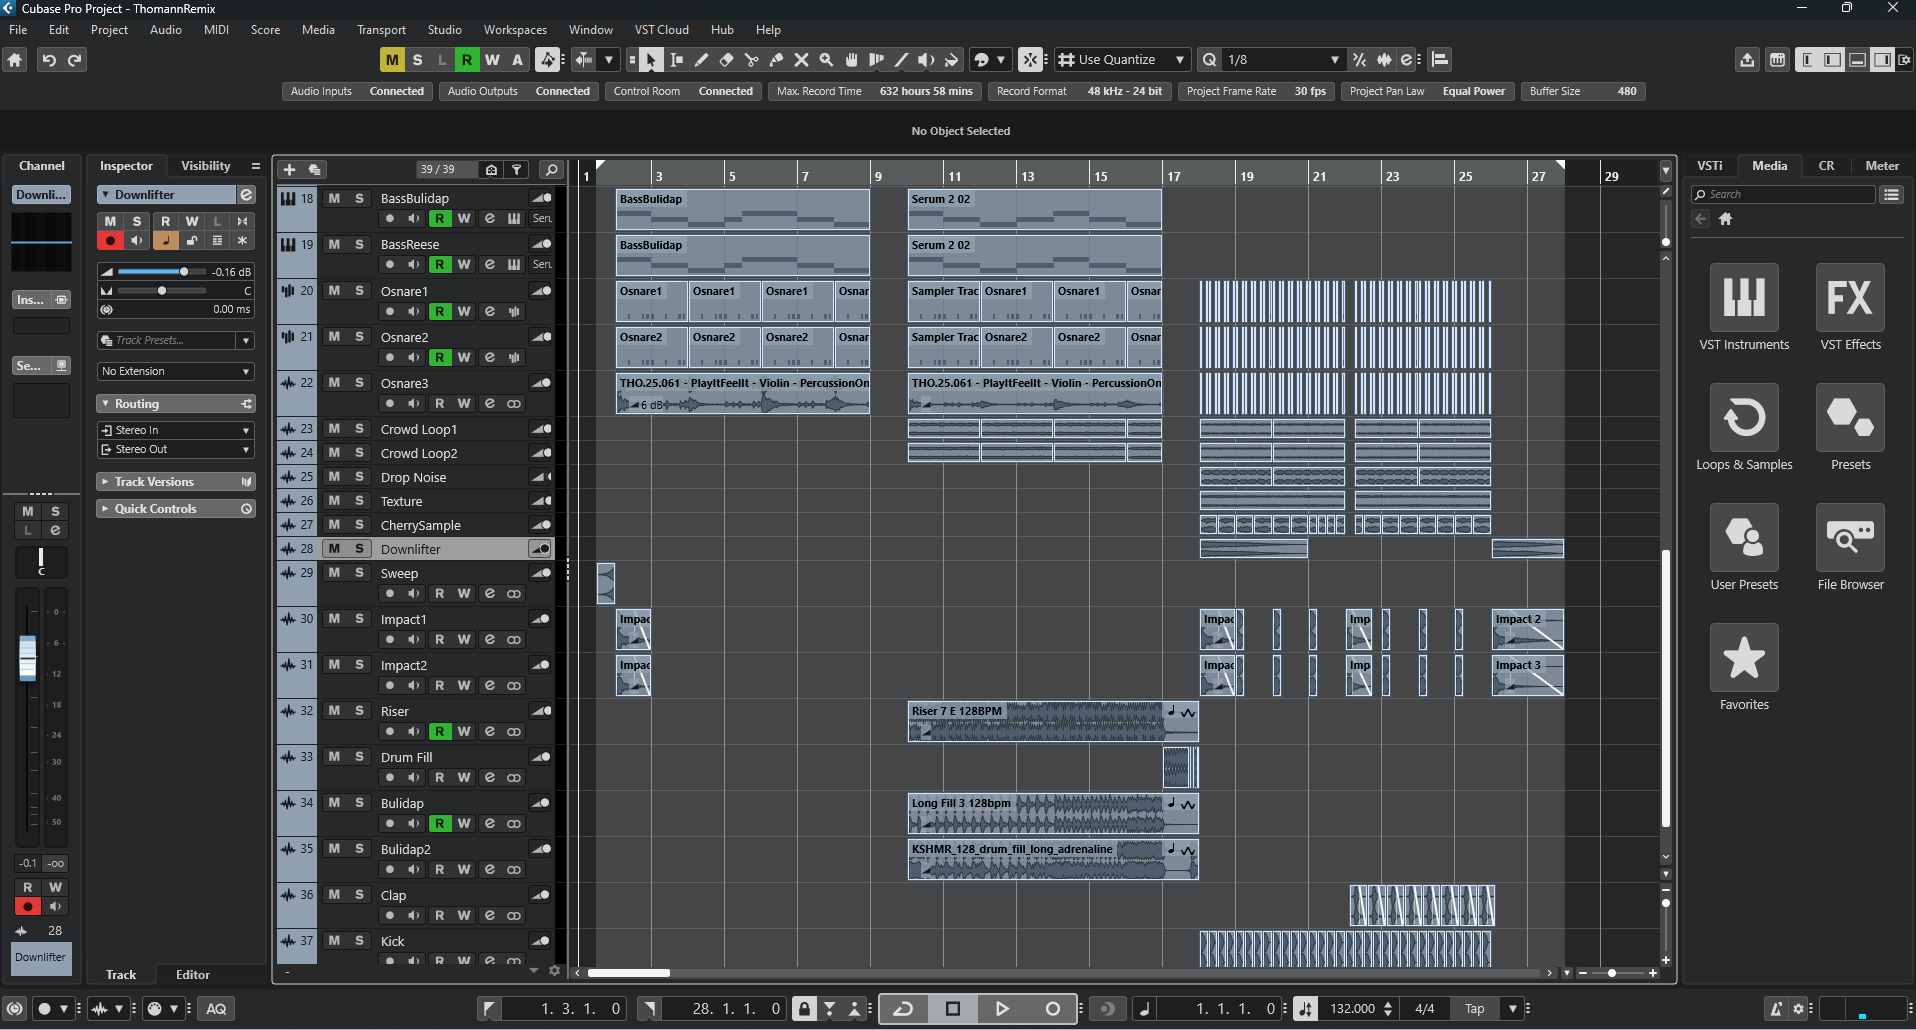
Task: Click the File Browser icon
Action: [x=1849, y=538]
